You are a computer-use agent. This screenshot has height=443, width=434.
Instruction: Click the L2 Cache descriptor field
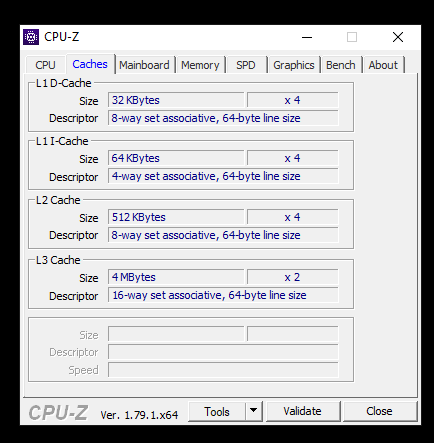click(223, 235)
